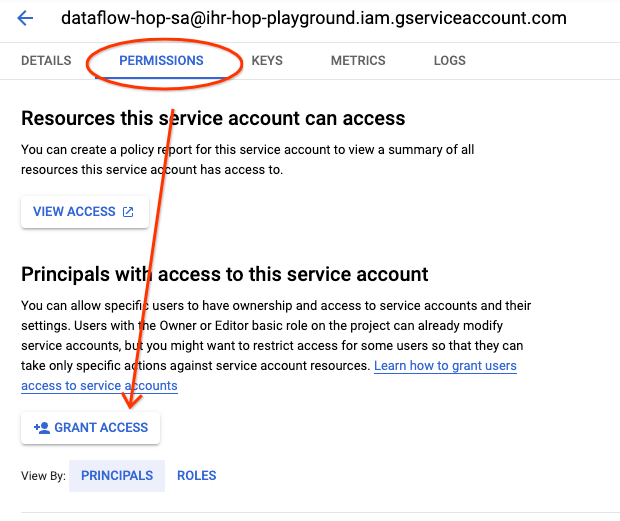The width and height of the screenshot is (620, 521).
Task: Click the external link icon beside View Access
Action: tap(128, 212)
